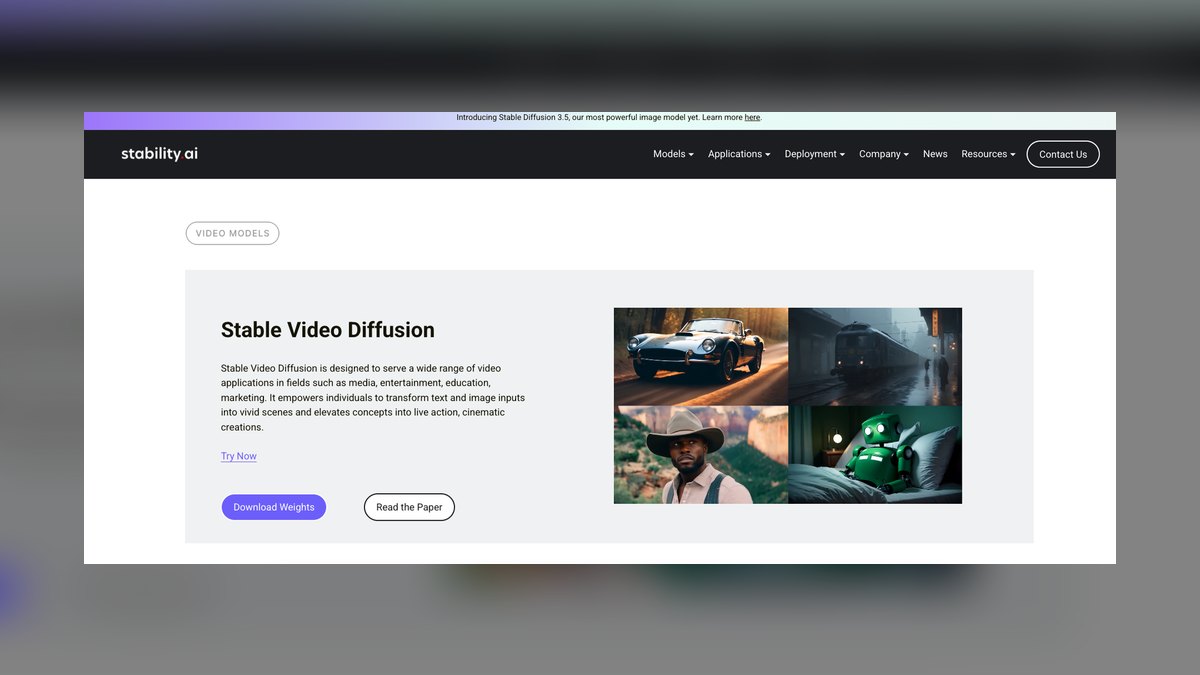The width and height of the screenshot is (1200, 675).
Task: Follow the 'here' link in the announcement banner
Action: tap(752, 118)
